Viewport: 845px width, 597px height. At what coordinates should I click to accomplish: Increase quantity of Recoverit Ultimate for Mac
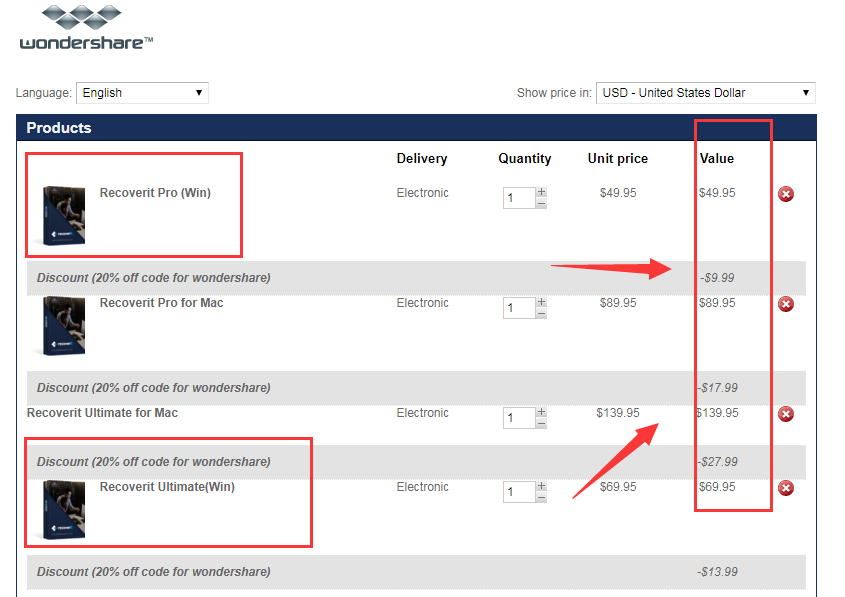(x=542, y=412)
